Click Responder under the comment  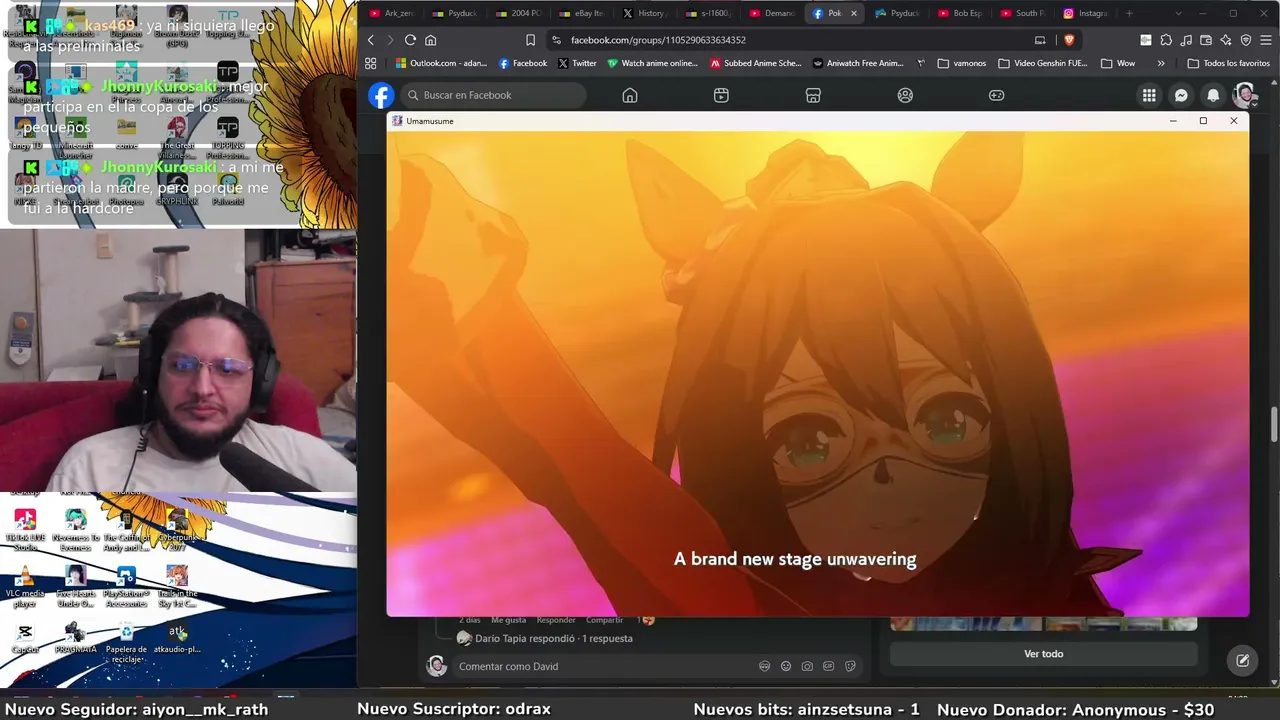pos(556,620)
